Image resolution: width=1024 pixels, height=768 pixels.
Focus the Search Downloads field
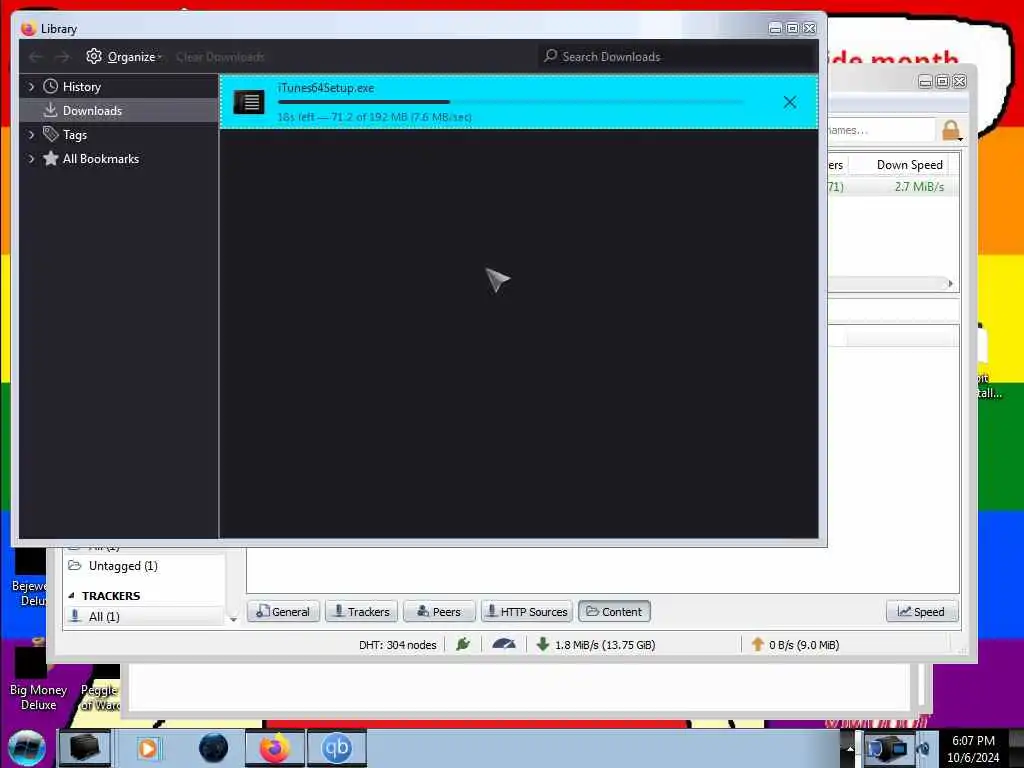677,57
